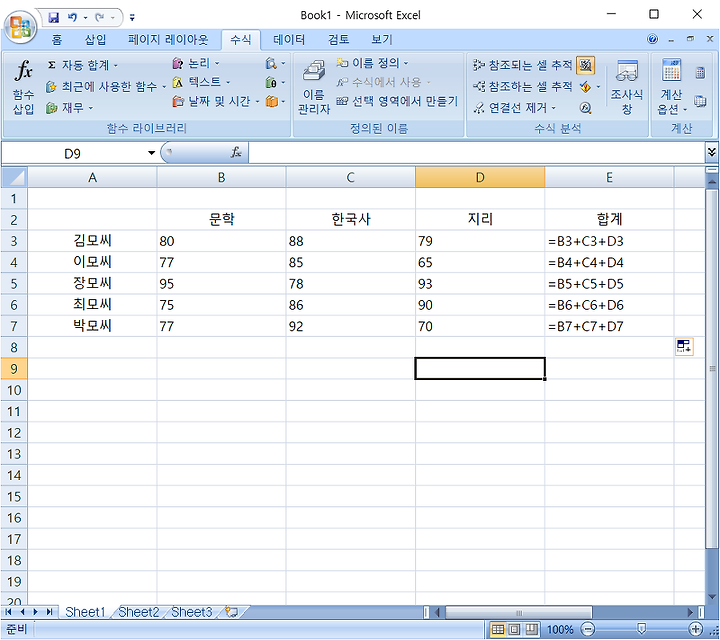The height and width of the screenshot is (640, 720).
Task: Click the 100% zoom level button
Action: point(560,629)
